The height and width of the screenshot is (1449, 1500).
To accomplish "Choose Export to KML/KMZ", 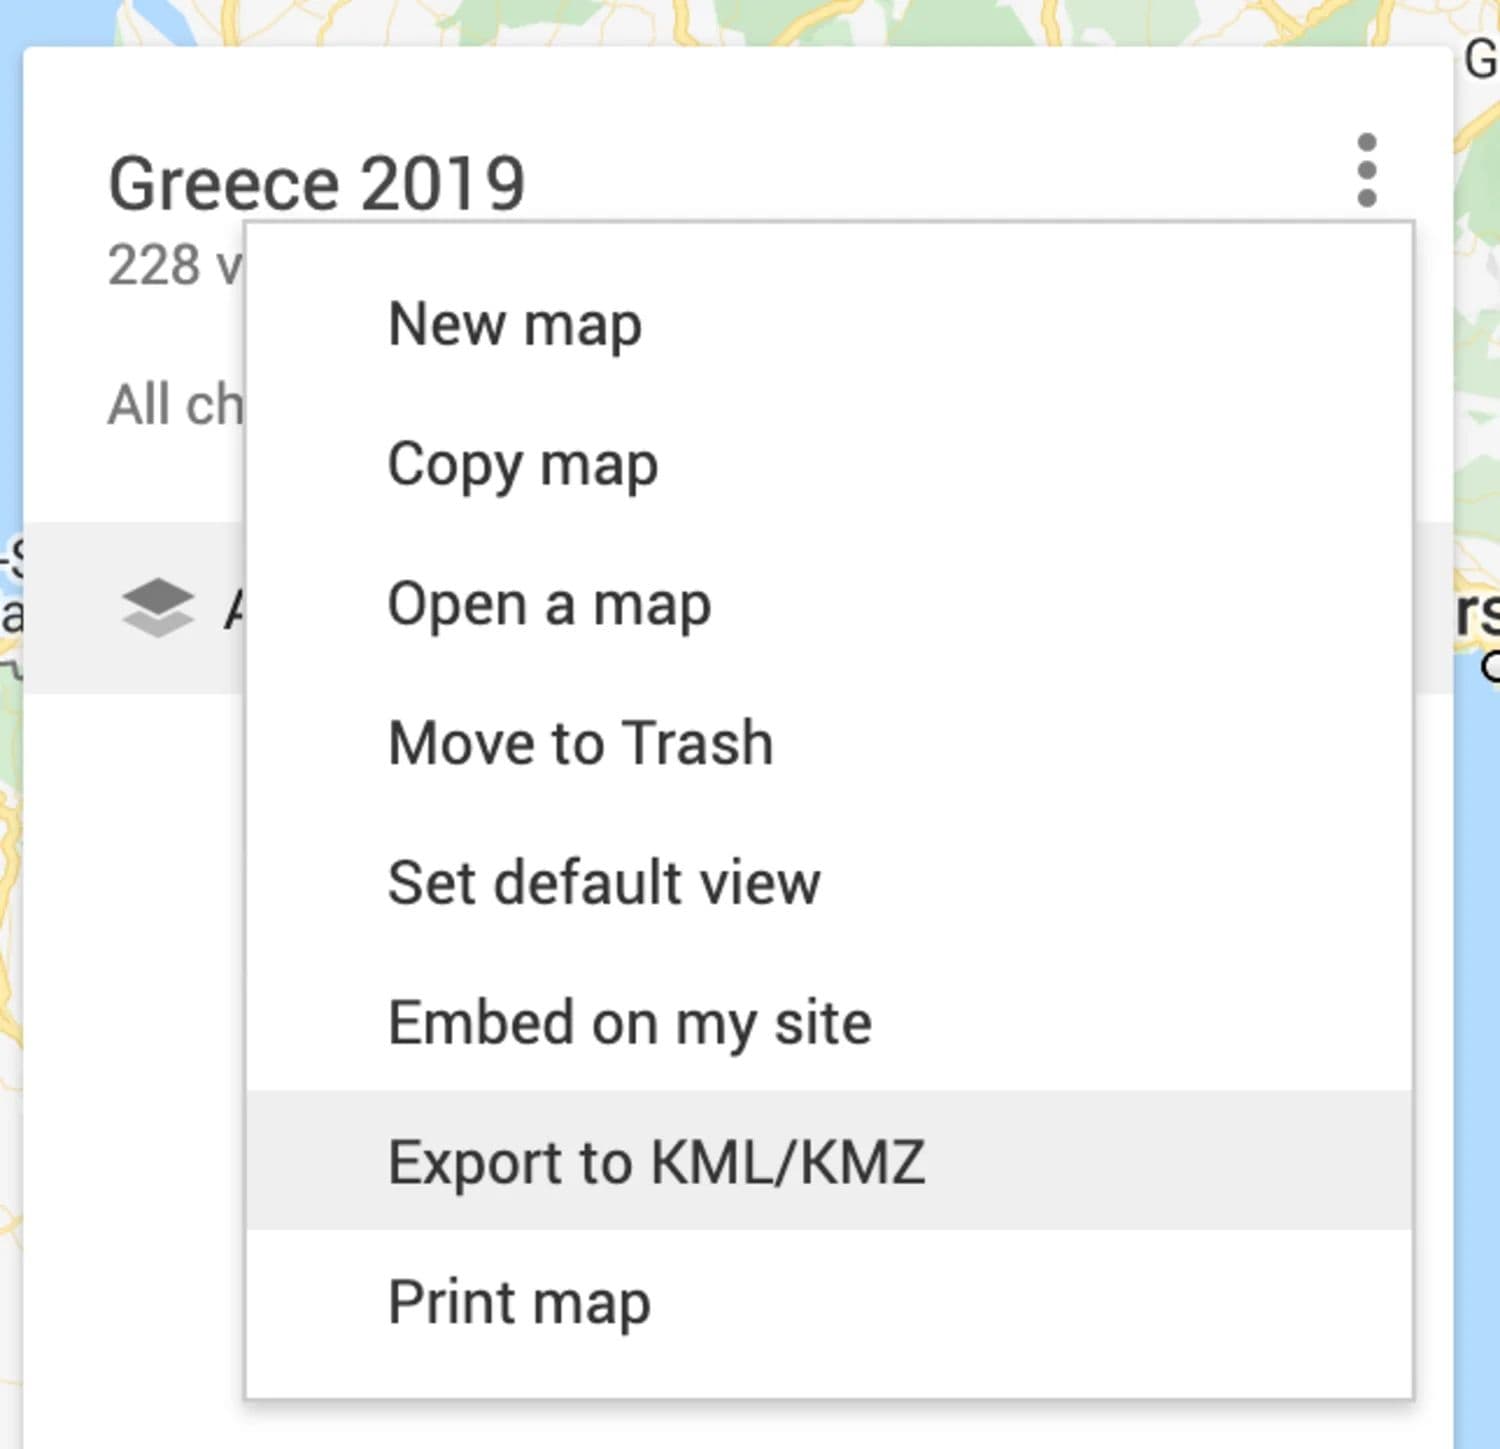I will pos(829,1161).
